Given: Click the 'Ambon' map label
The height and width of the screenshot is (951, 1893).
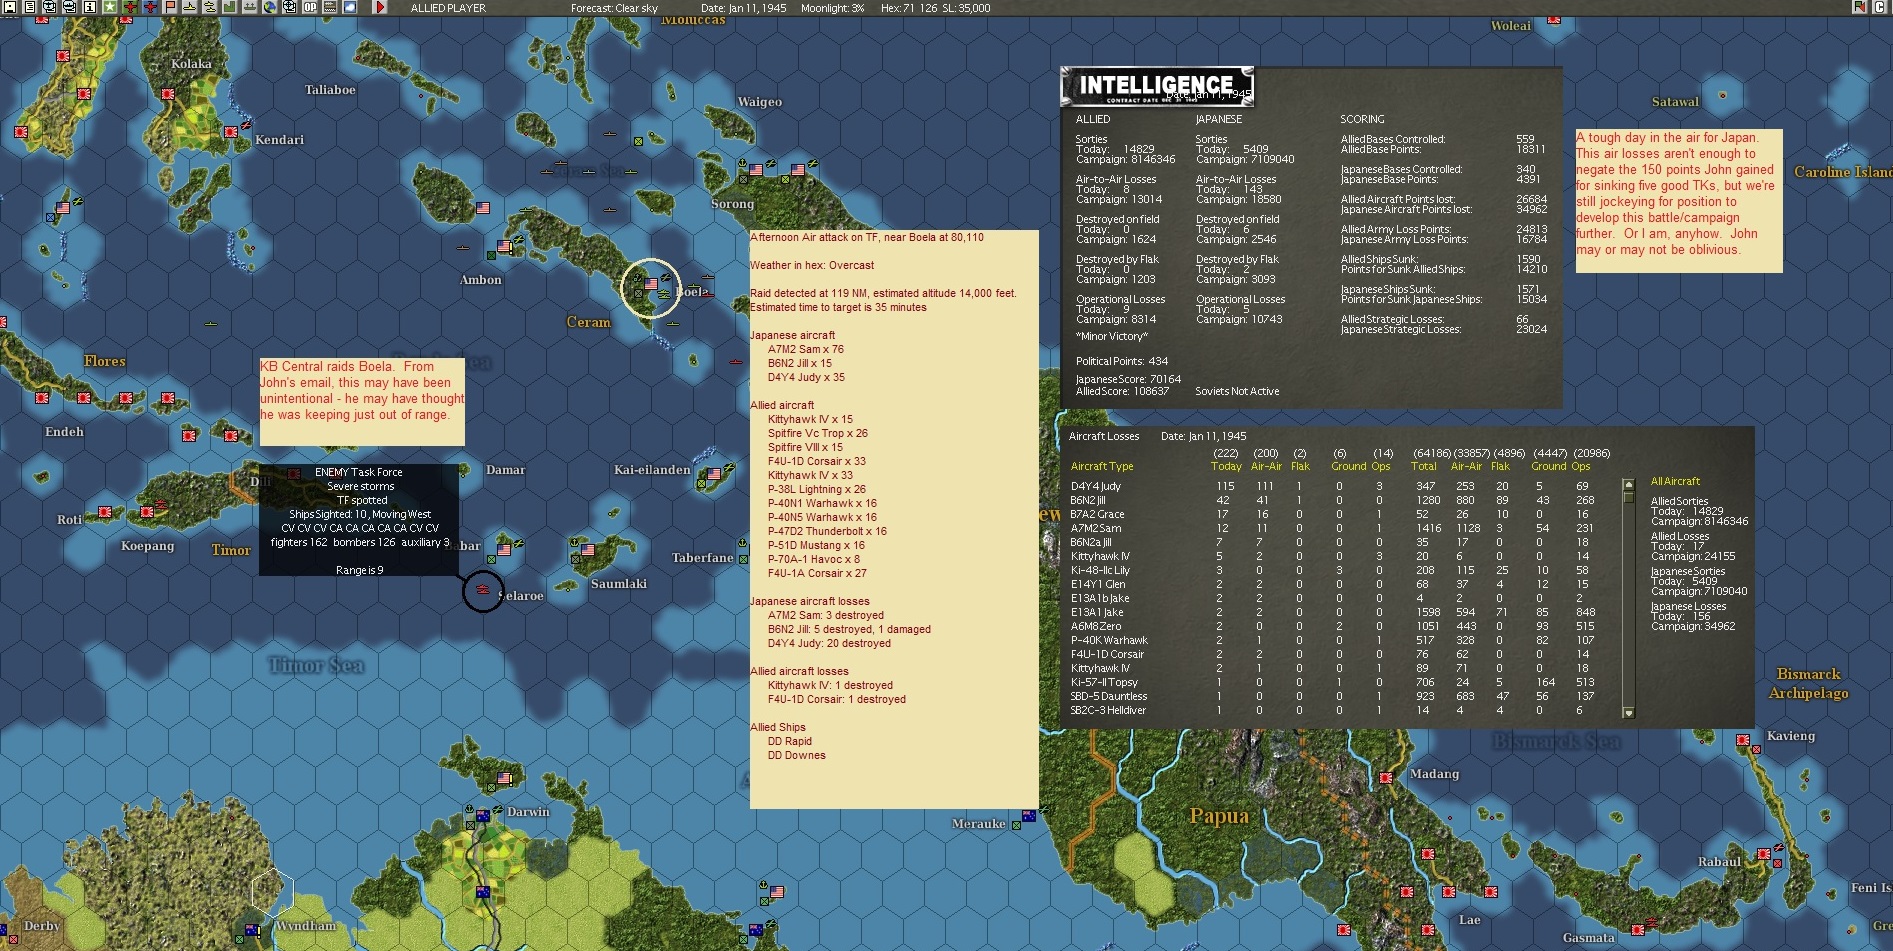Looking at the screenshot, I should tap(481, 280).
